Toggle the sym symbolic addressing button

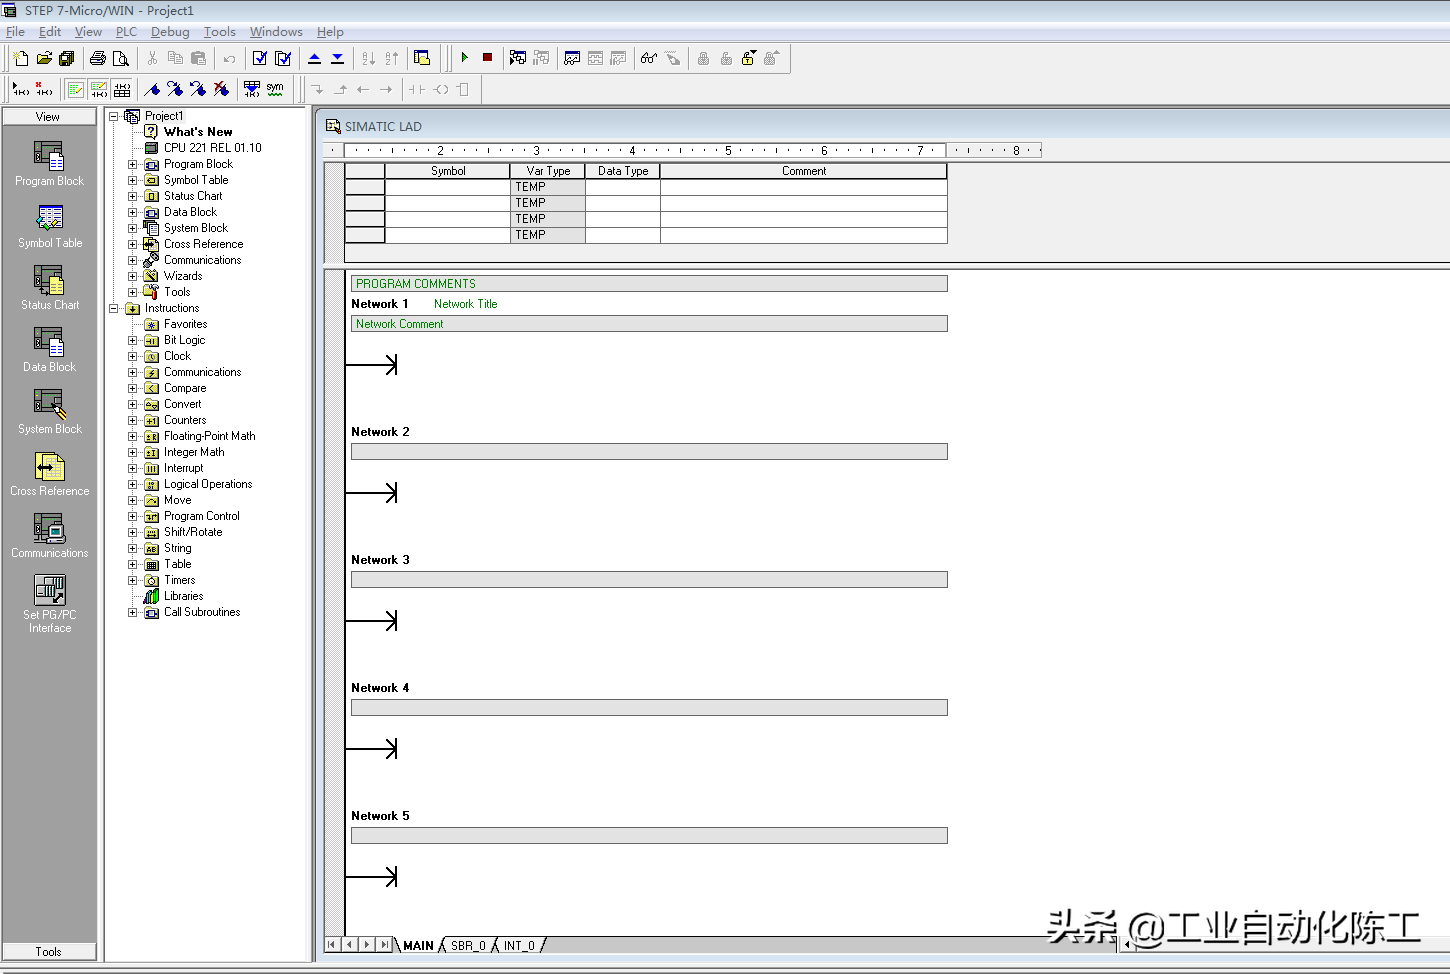coord(275,89)
